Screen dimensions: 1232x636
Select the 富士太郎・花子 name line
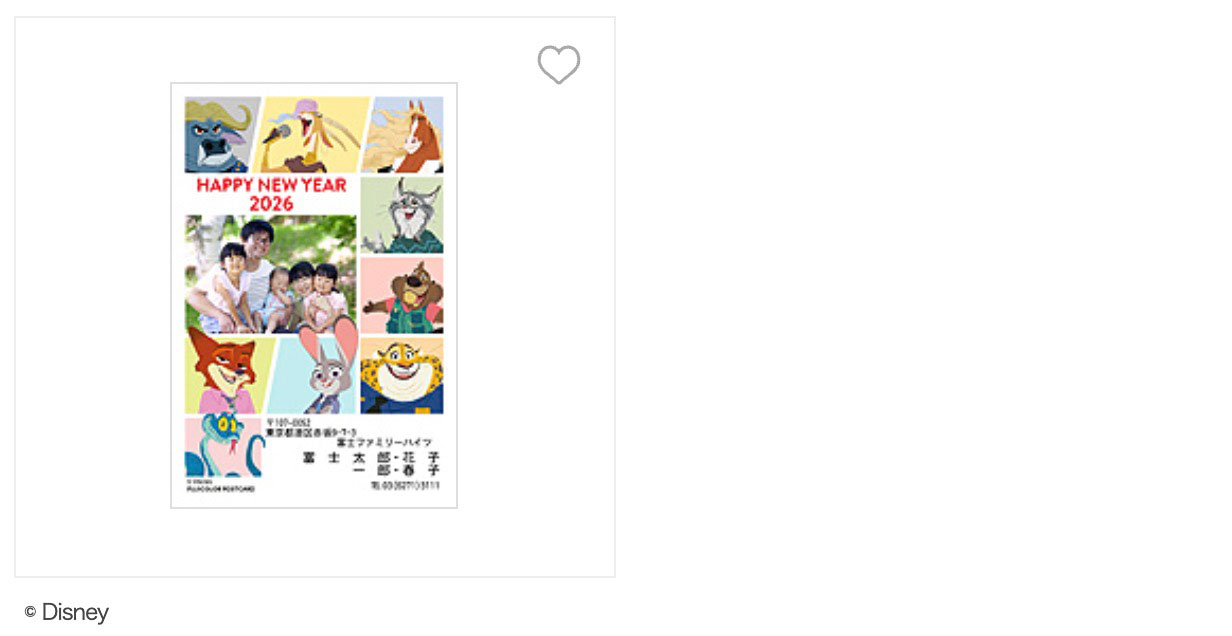point(371,457)
